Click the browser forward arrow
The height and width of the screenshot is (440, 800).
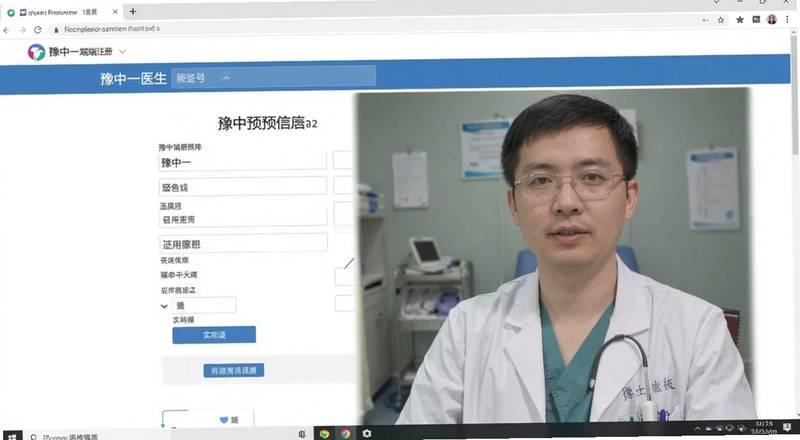[22, 30]
